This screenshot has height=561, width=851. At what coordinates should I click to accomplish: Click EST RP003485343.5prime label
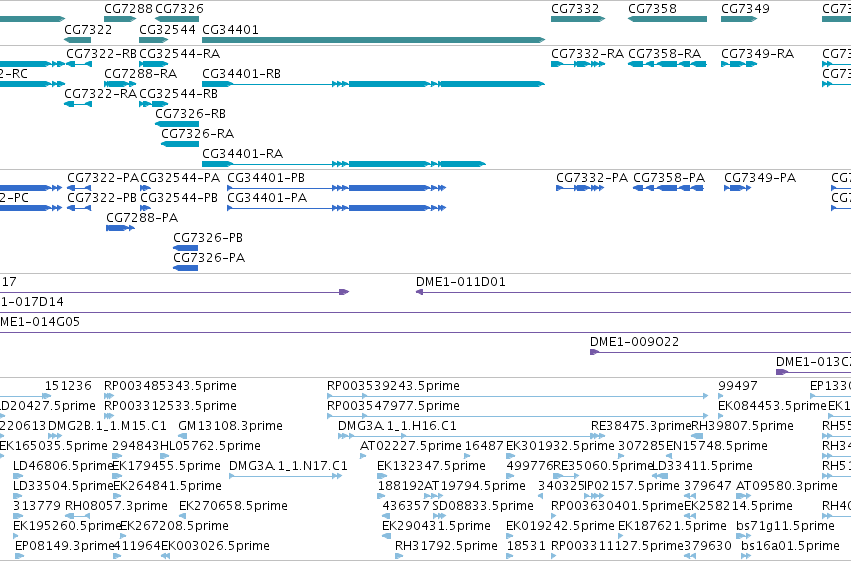(x=170, y=386)
